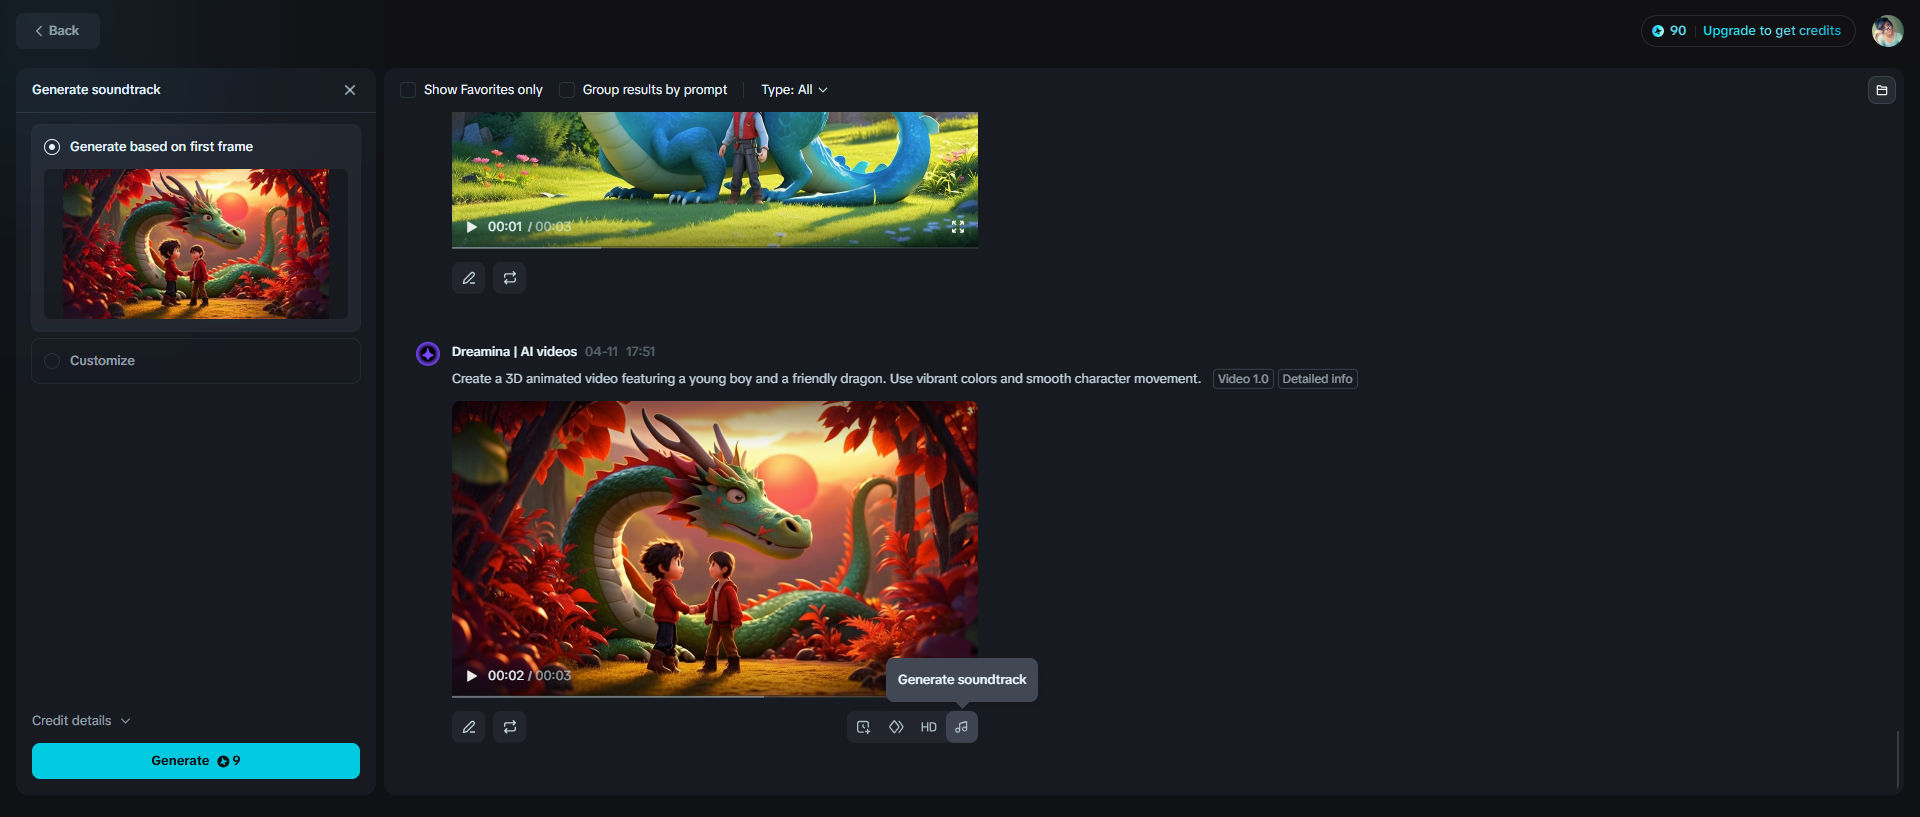Open the user profile avatar
The image size is (1920, 817).
1888,31
